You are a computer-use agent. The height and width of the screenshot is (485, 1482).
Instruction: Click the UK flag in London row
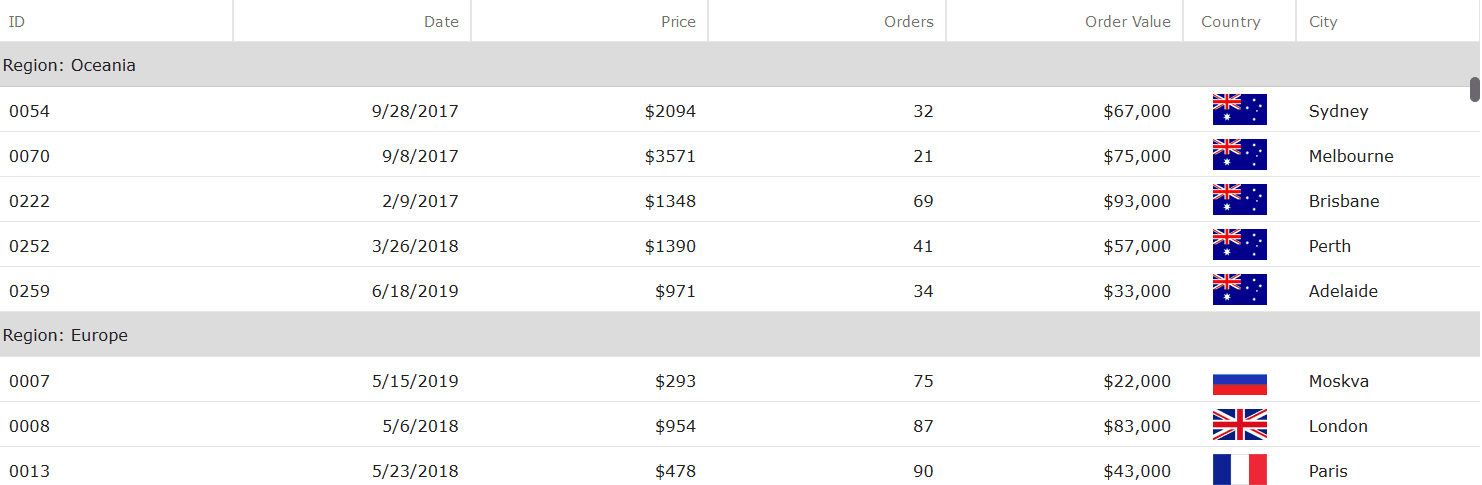pos(1239,425)
